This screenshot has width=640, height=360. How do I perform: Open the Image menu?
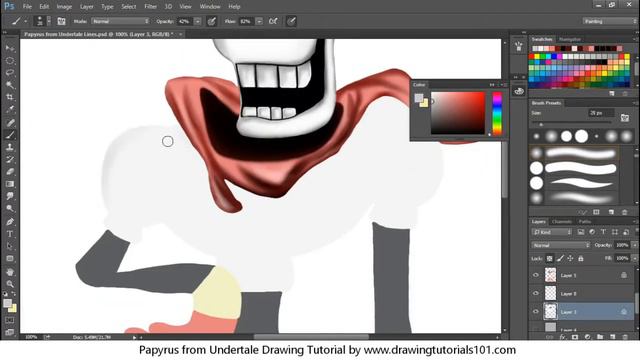(x=64, y=7)
